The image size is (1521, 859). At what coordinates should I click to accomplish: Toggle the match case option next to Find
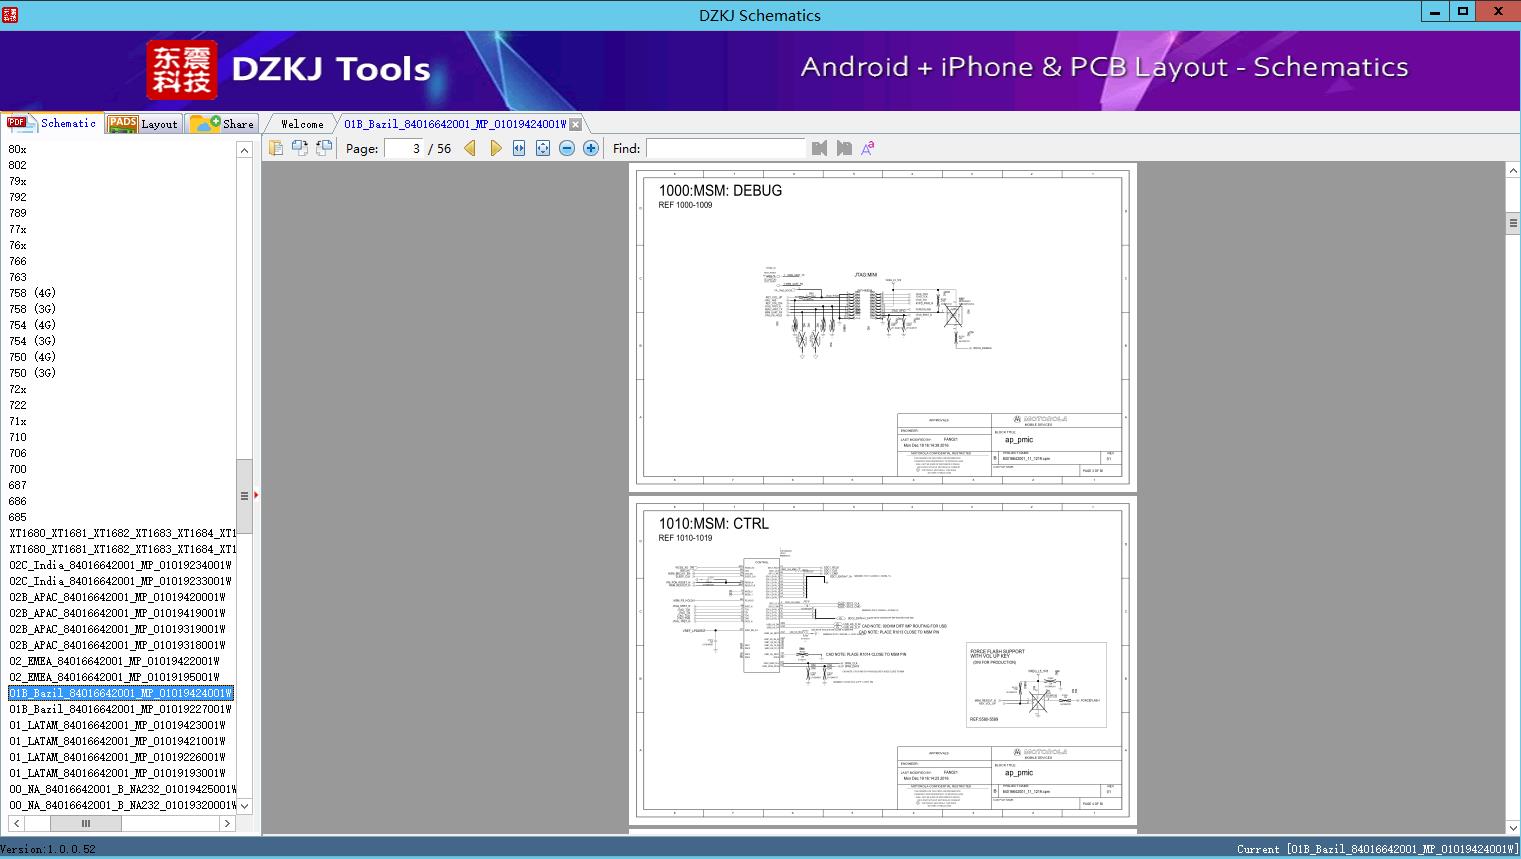(868, 148)
